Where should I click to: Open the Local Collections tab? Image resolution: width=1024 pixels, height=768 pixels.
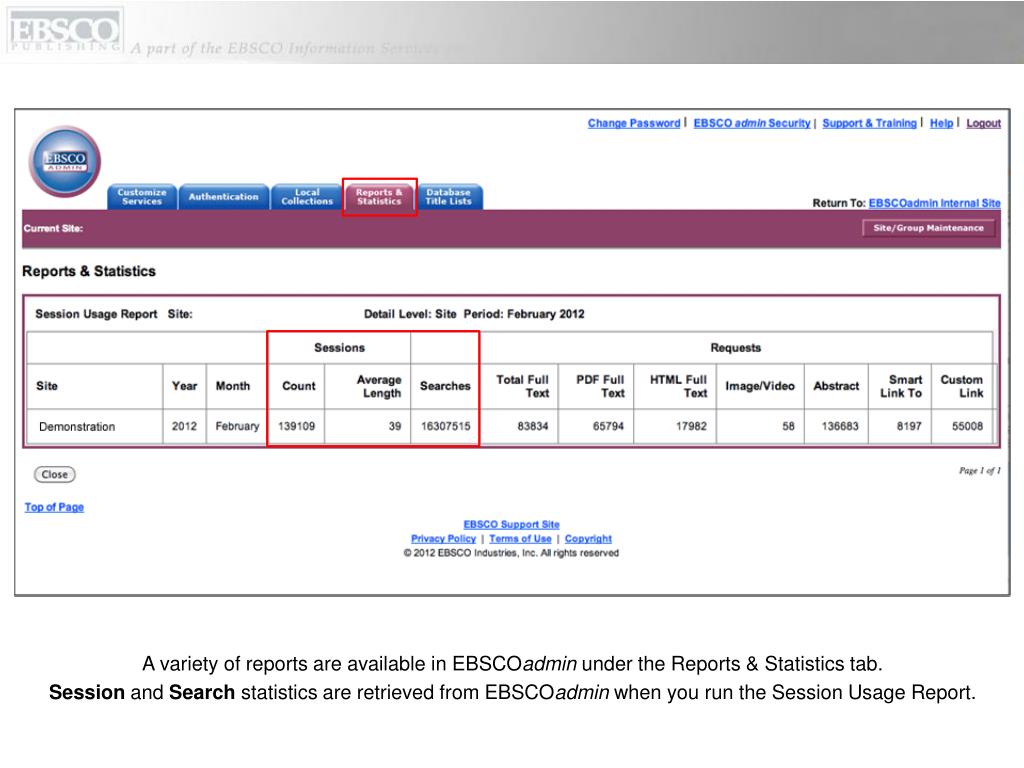click(x=307, y=197)
